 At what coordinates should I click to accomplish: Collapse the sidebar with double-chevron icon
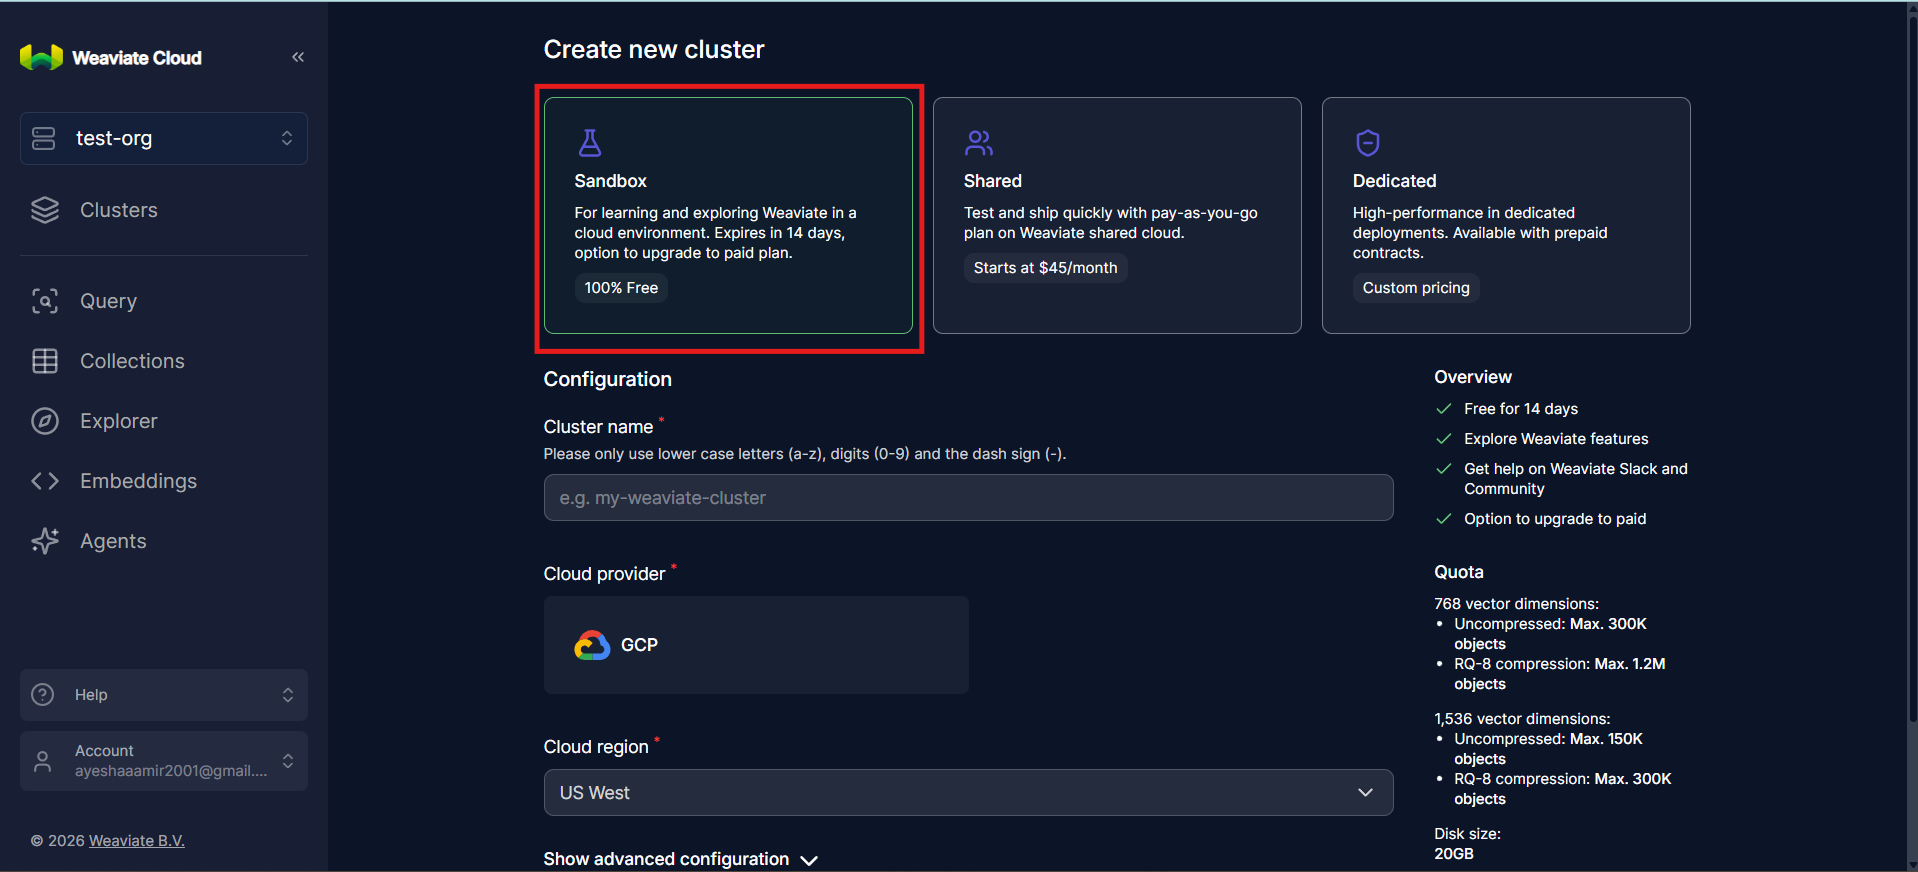point(297,57)
